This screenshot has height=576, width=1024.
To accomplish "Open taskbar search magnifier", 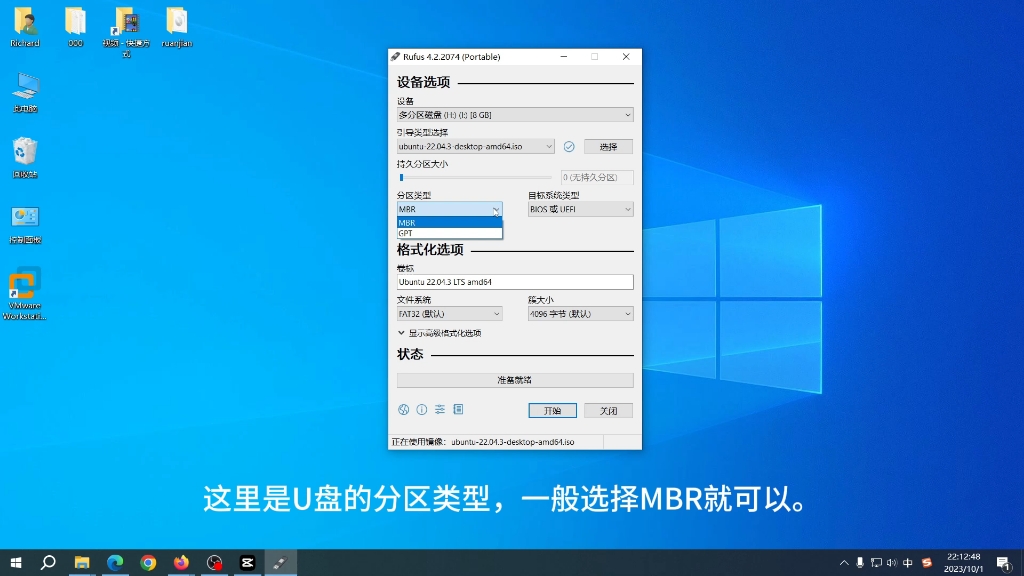I will pyautogui.click(x=48, y=562).
